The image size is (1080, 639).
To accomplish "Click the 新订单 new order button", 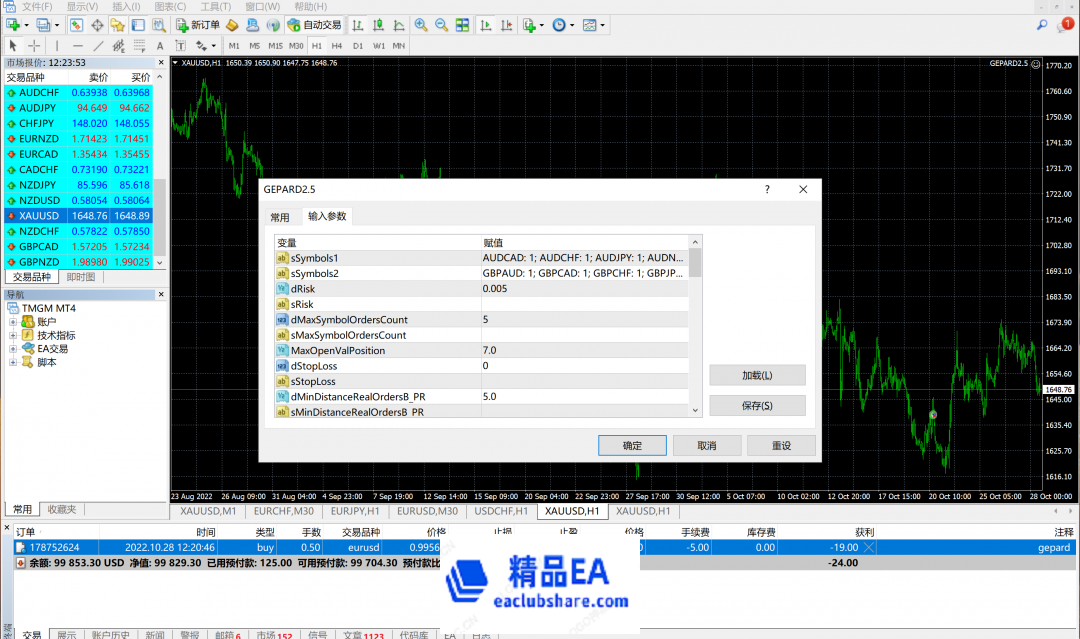I will click(x=198, y=25).
